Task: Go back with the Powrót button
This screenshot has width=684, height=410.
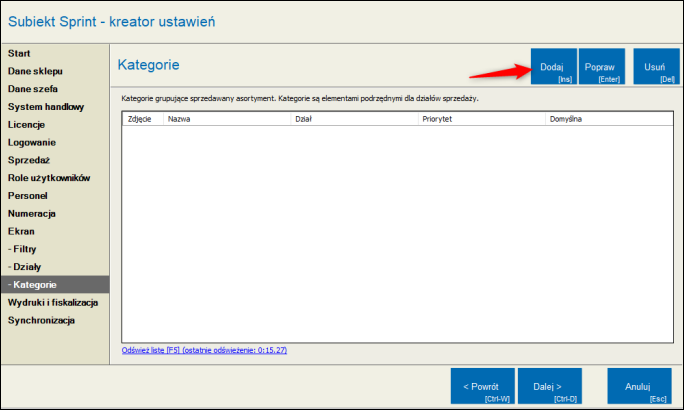Action: tap(482, 386)
